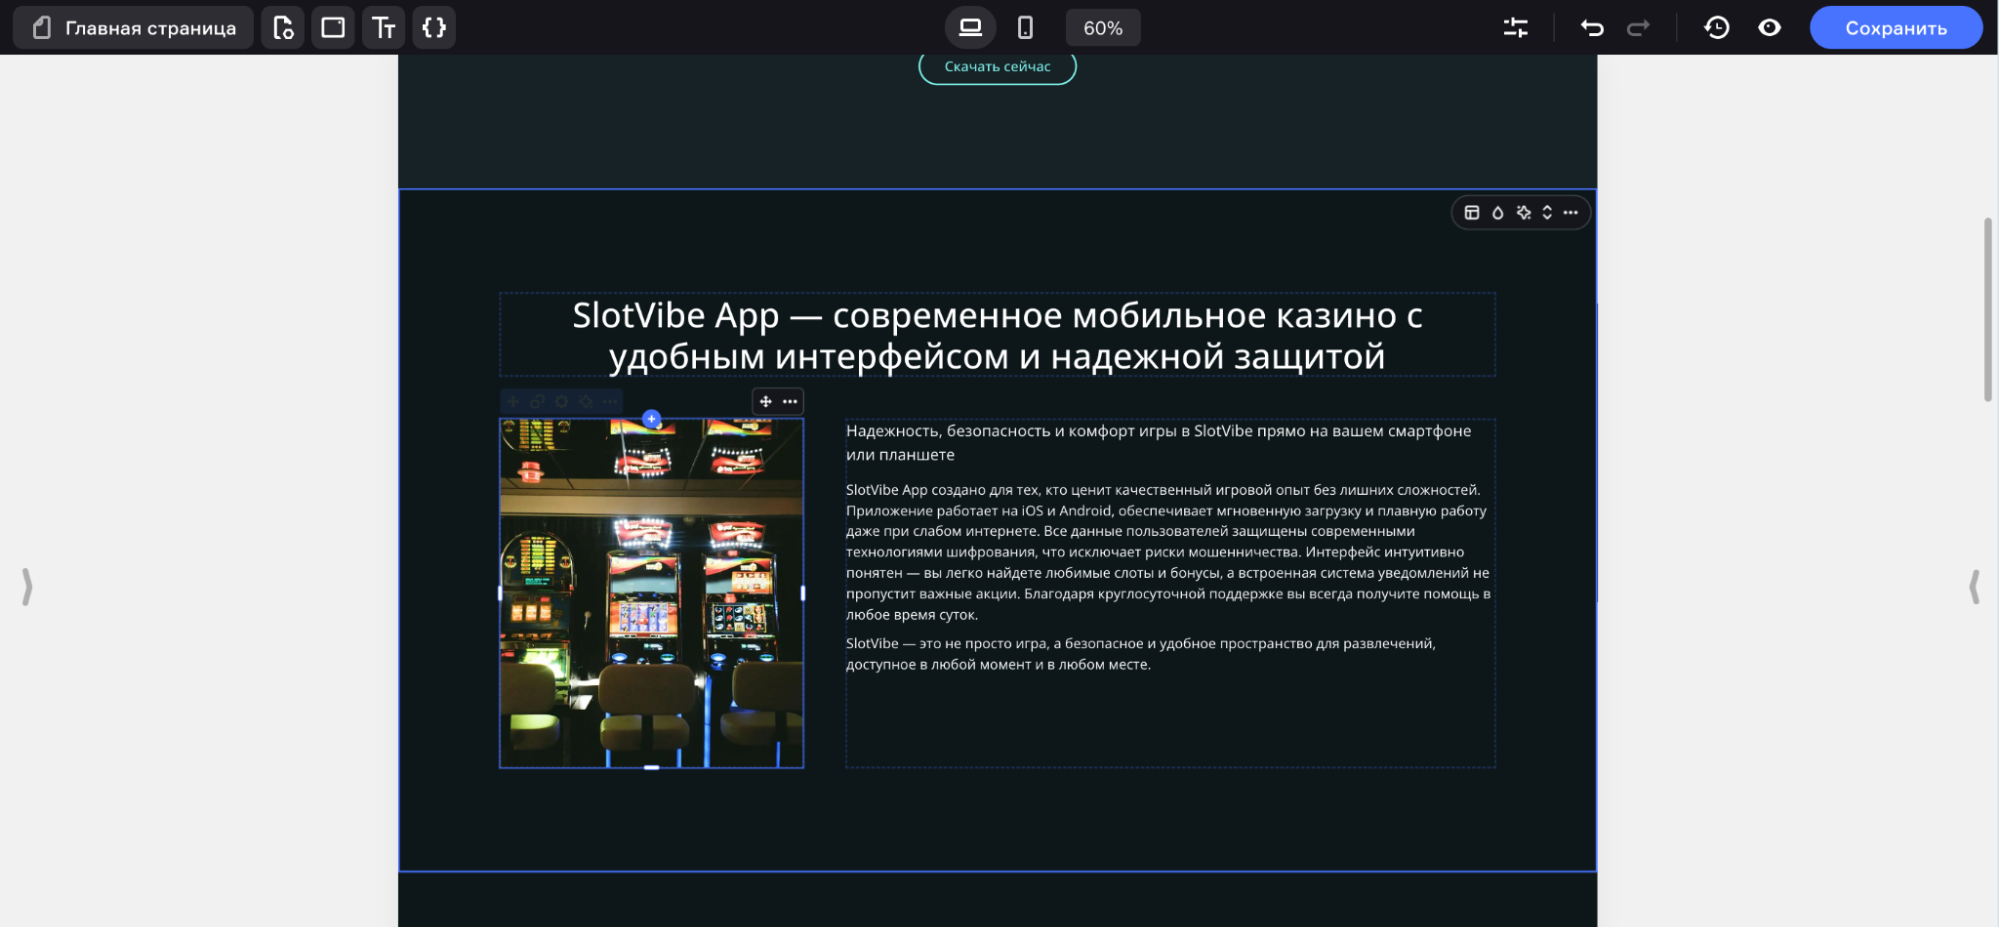
Task: Expand the right side panel handle
Action: click(1974, 587)
